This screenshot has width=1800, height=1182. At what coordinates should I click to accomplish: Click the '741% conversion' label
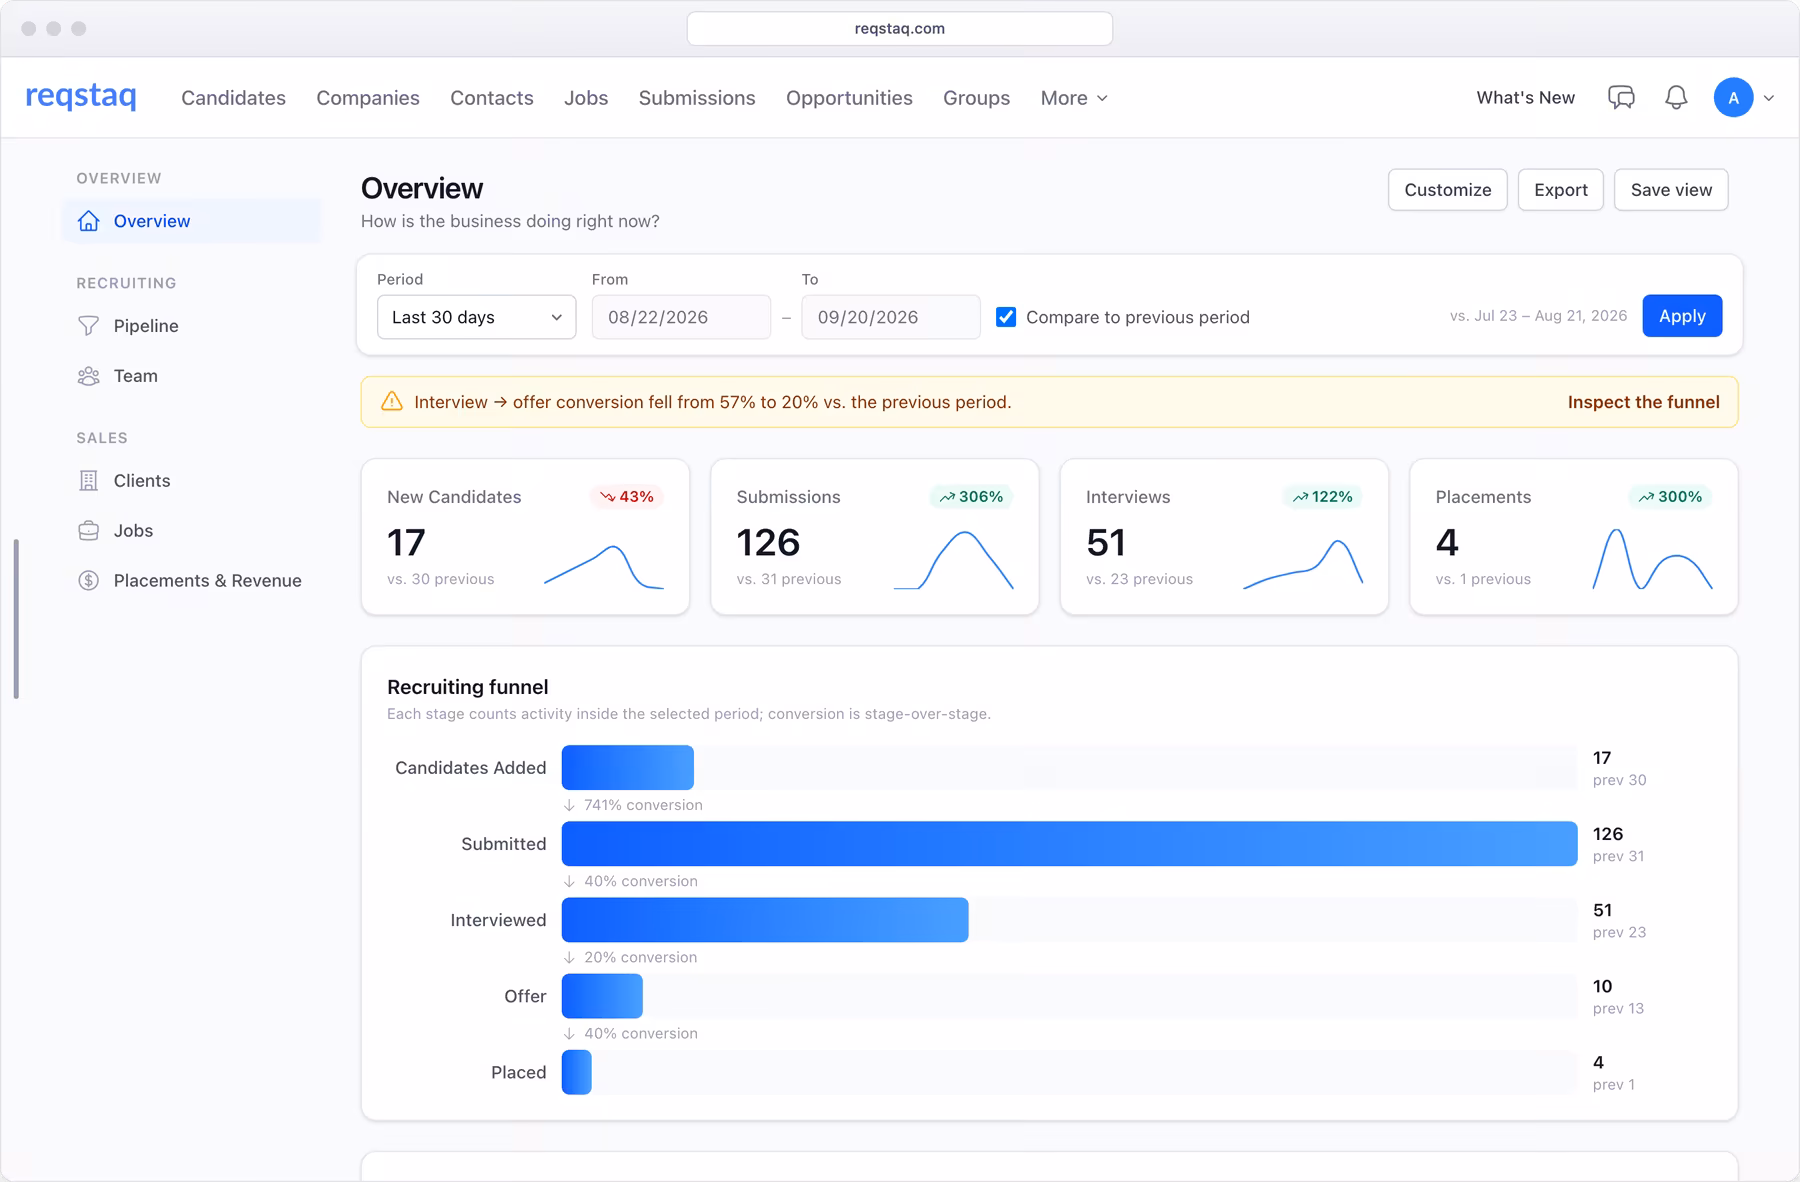(x=643, y=805)
